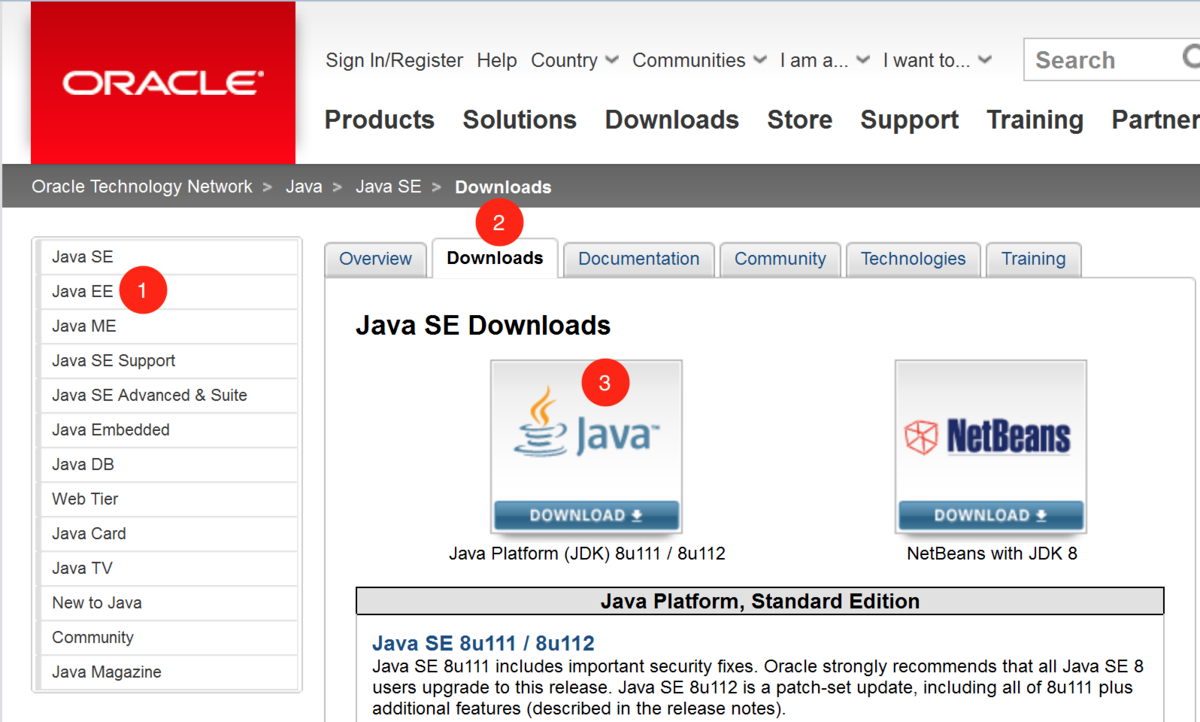The image size is (1200, 722).
Task: Open the Technologies tab
Action: pyautogui.click(x=913, y=259)
